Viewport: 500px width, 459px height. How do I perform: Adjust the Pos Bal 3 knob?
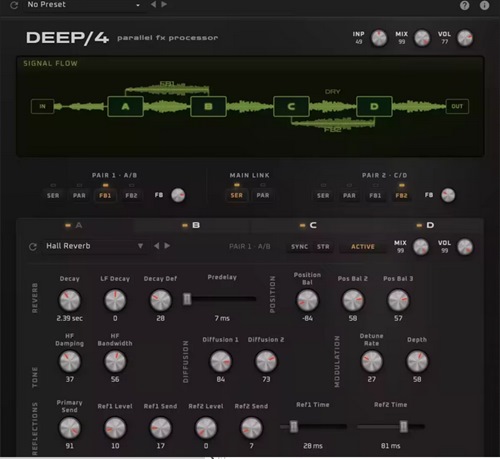pyautogui.click(x=398, y=300)
